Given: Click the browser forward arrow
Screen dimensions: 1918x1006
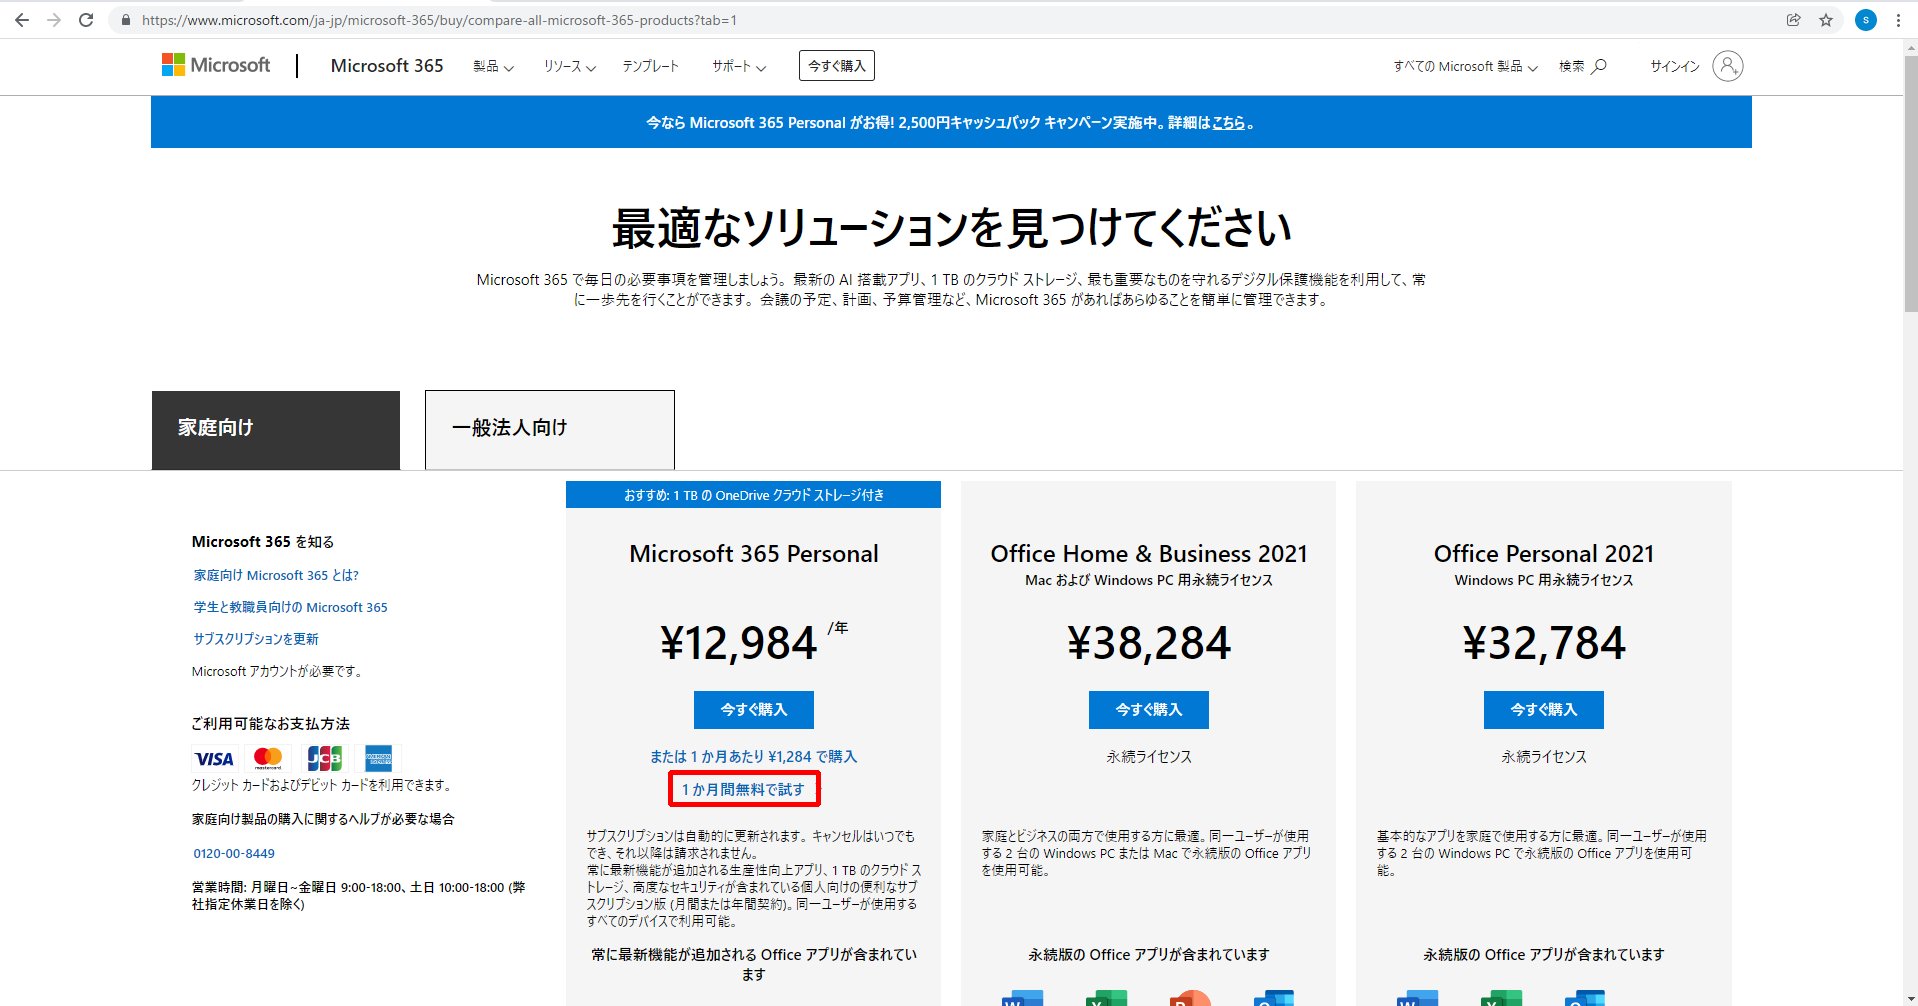Looking at the screenshot, I should pyautogui.click(x=54, y=20).
